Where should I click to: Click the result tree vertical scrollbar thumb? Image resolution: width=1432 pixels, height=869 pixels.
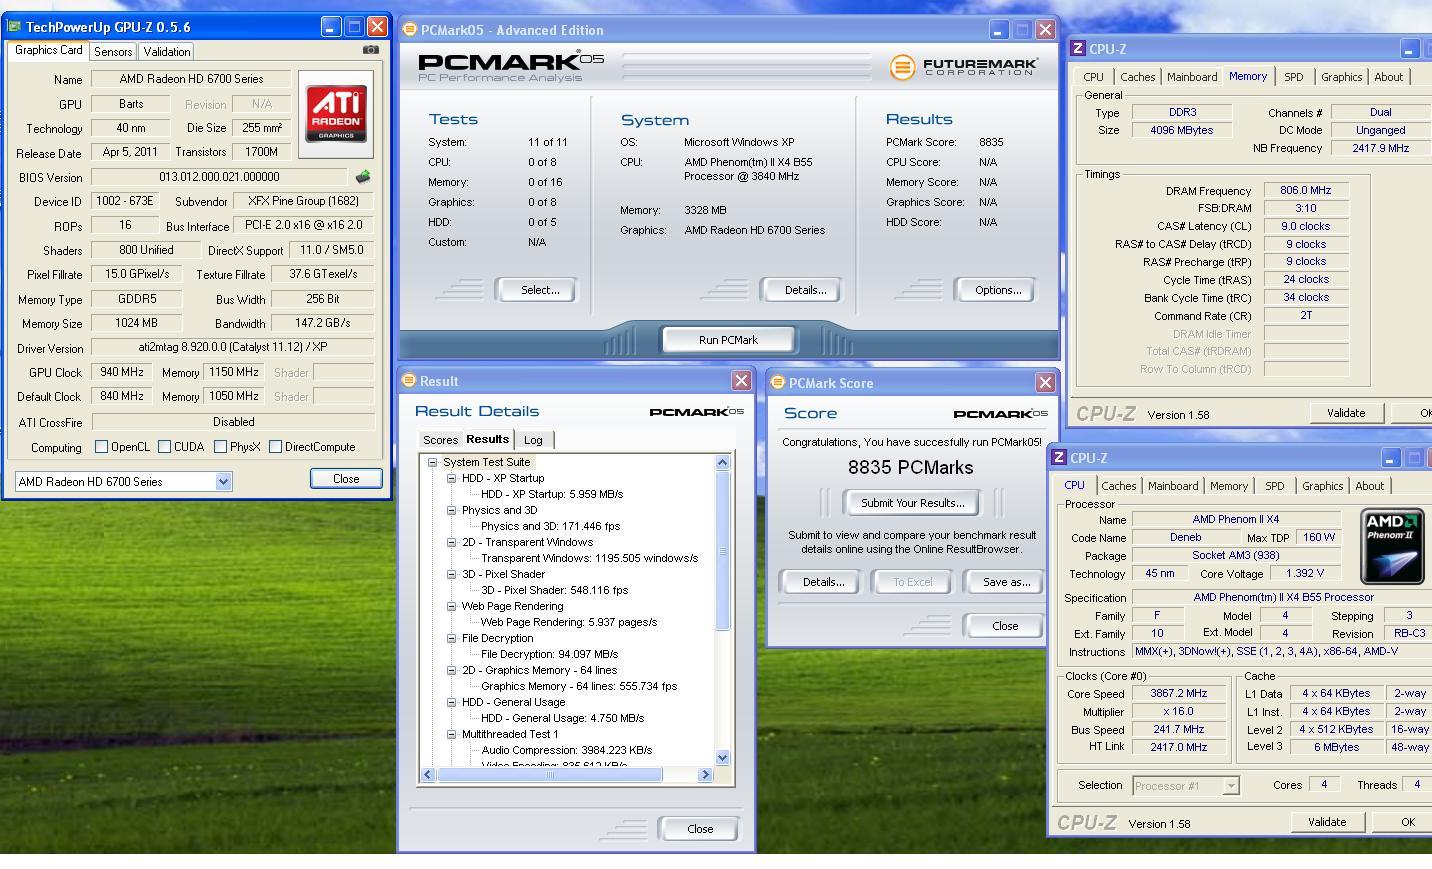coord(723,550)
